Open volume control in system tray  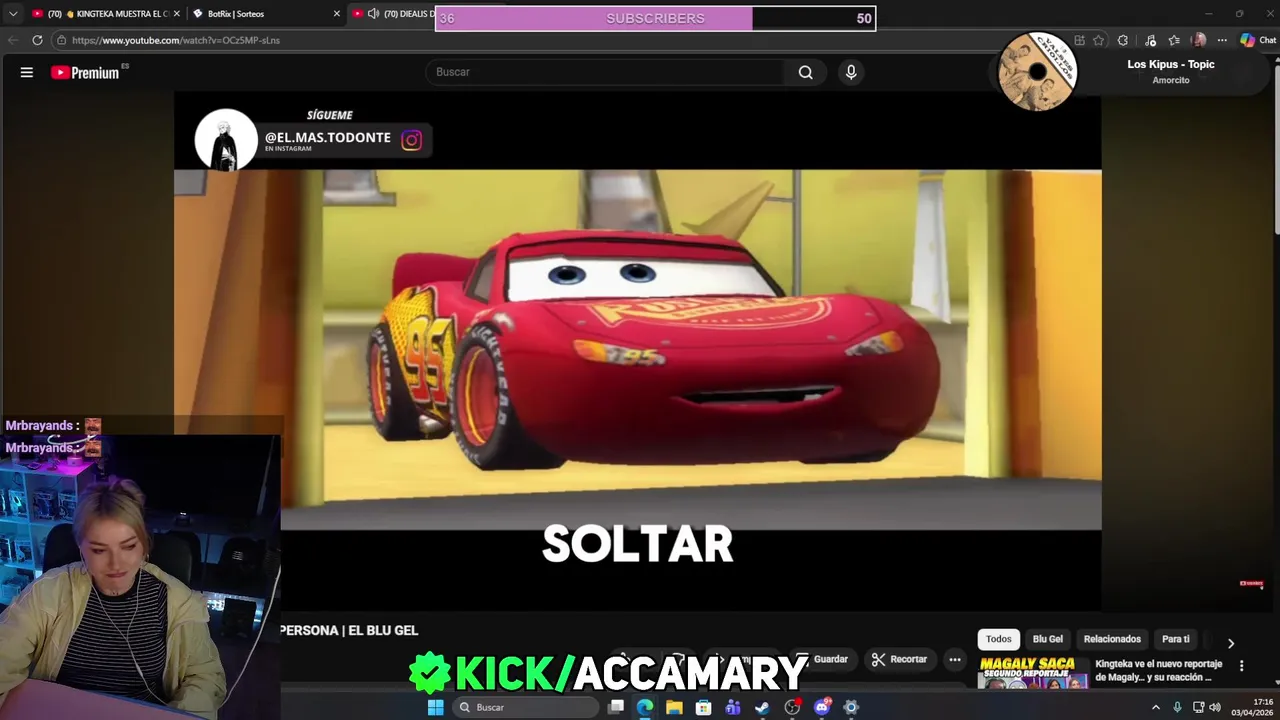click(1215, 707)
